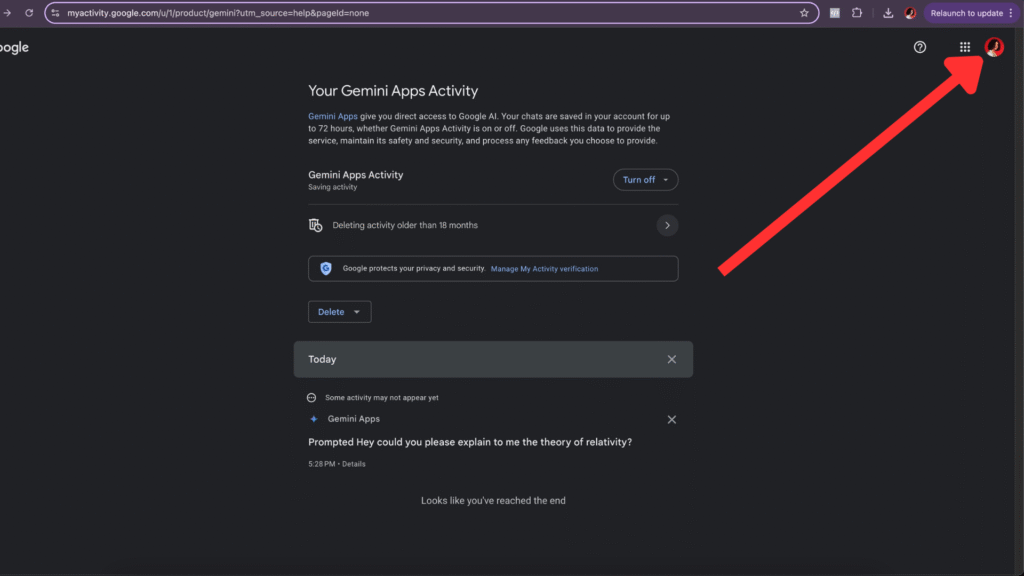The width and height of the screenshot is (1024, 576).
Task: Click the 'Saving activity' status text
Action: point(332,187)
